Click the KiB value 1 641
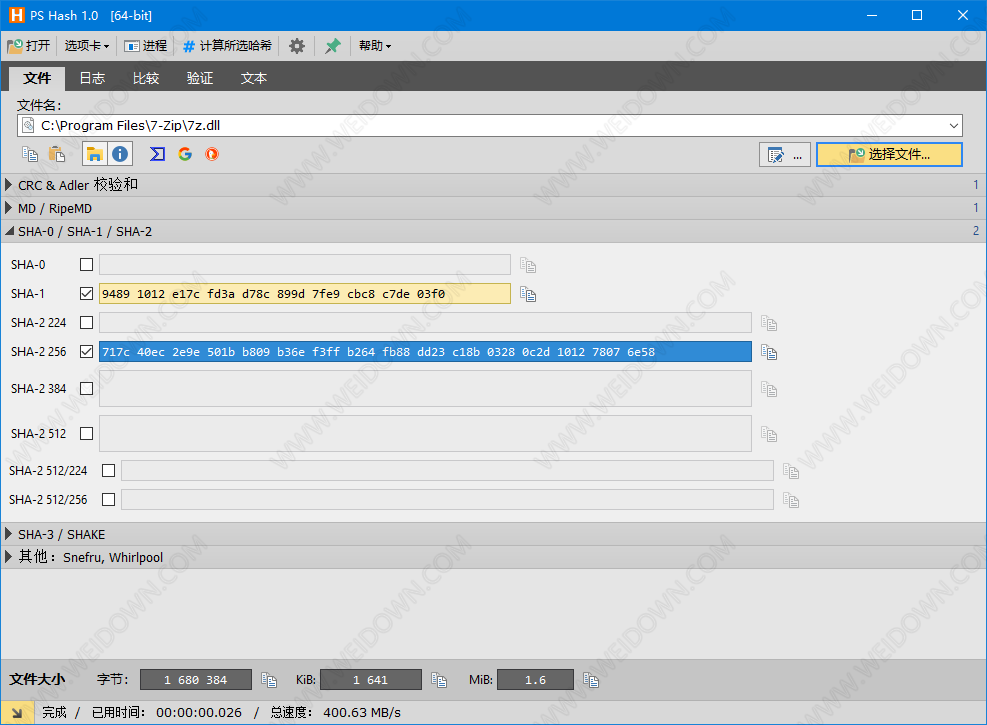 (371, 680)
